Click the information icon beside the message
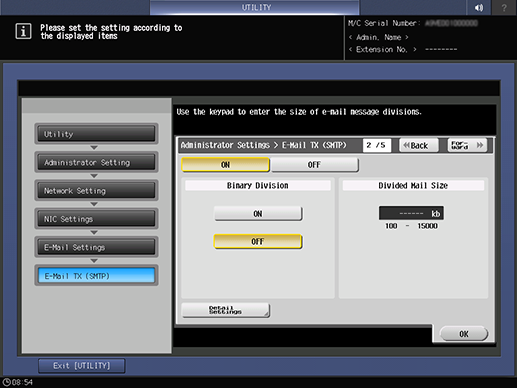This screenshot has height=388, width=517. click(23, 32)
